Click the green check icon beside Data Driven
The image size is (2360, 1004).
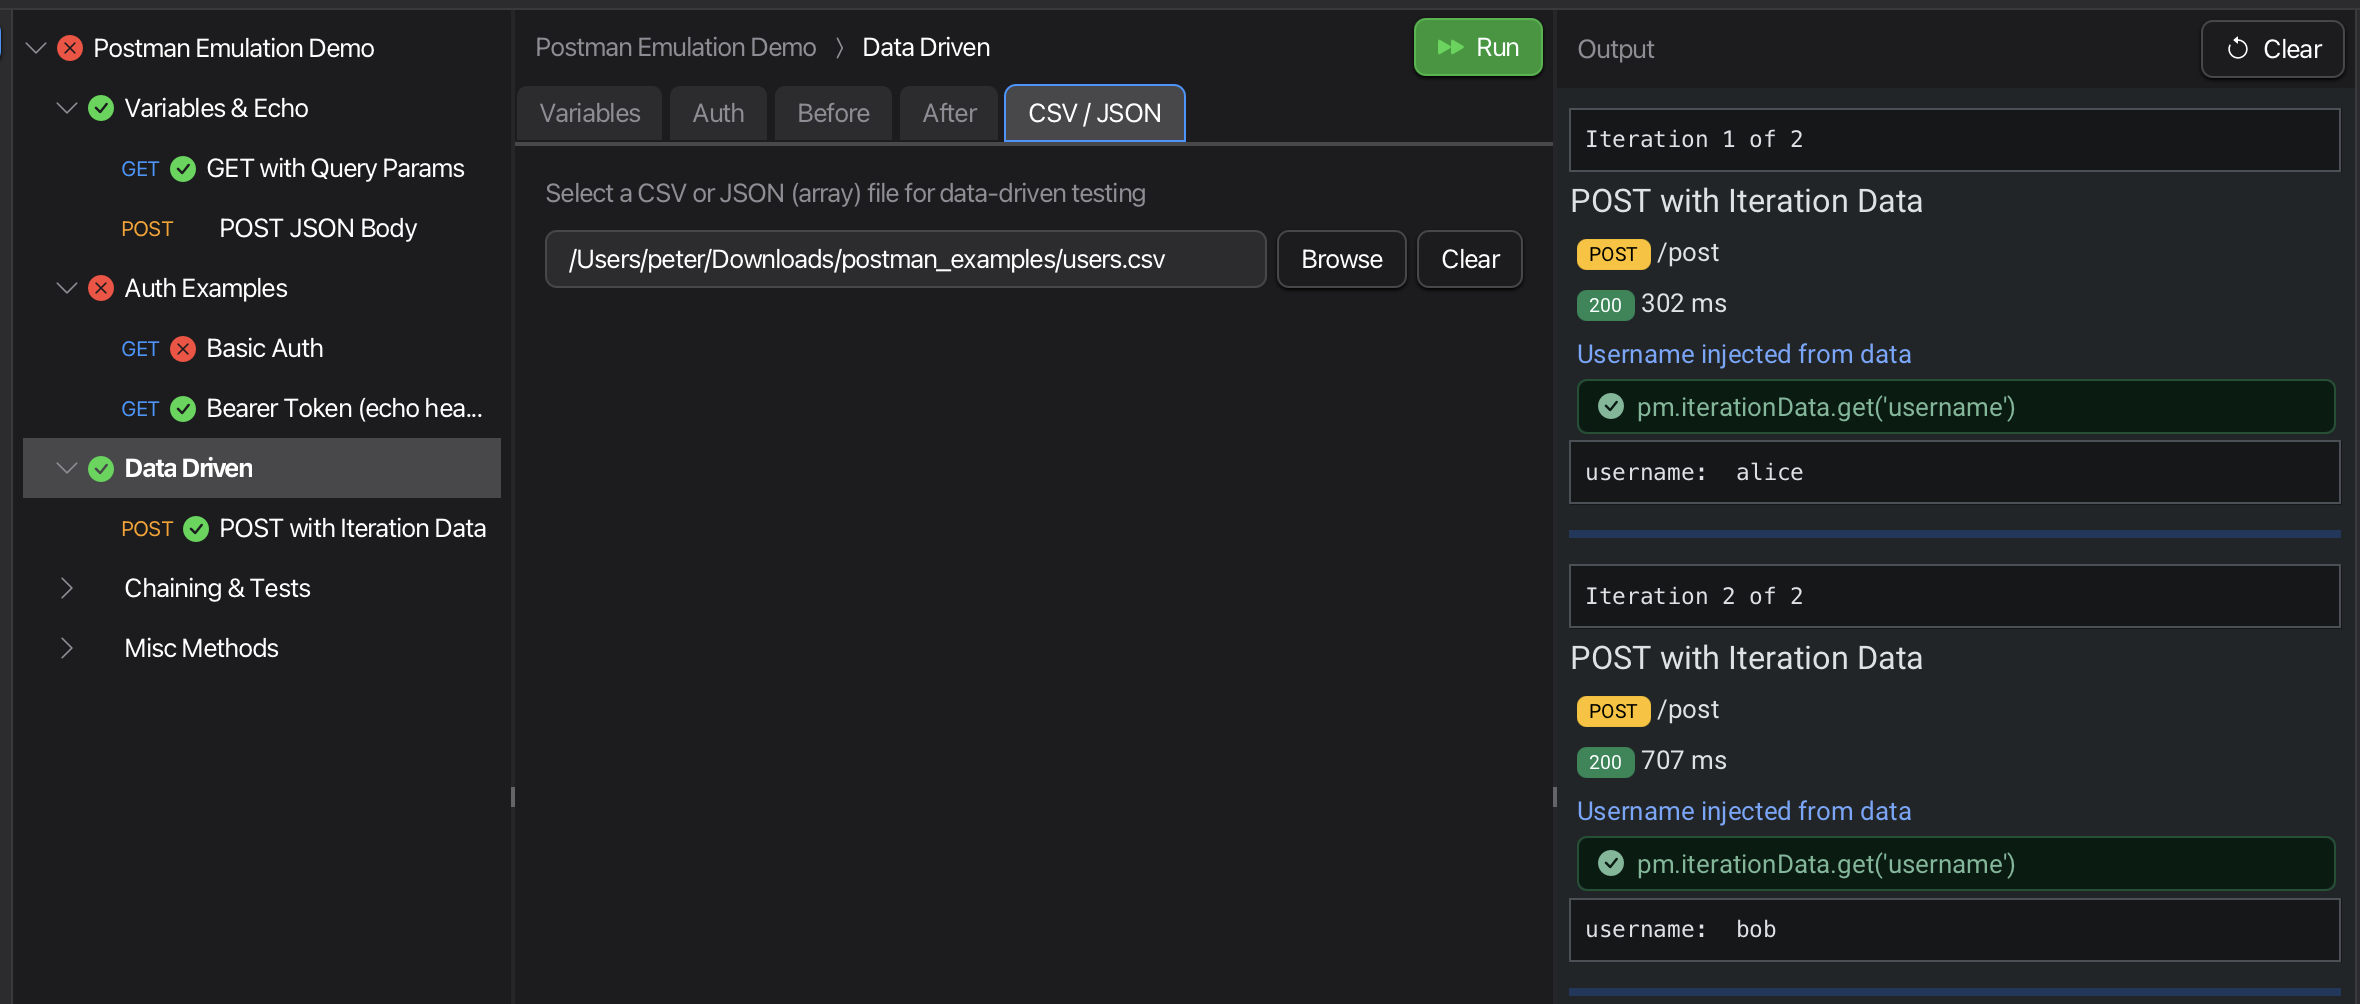pyautogui.click(x=101, y=468)
